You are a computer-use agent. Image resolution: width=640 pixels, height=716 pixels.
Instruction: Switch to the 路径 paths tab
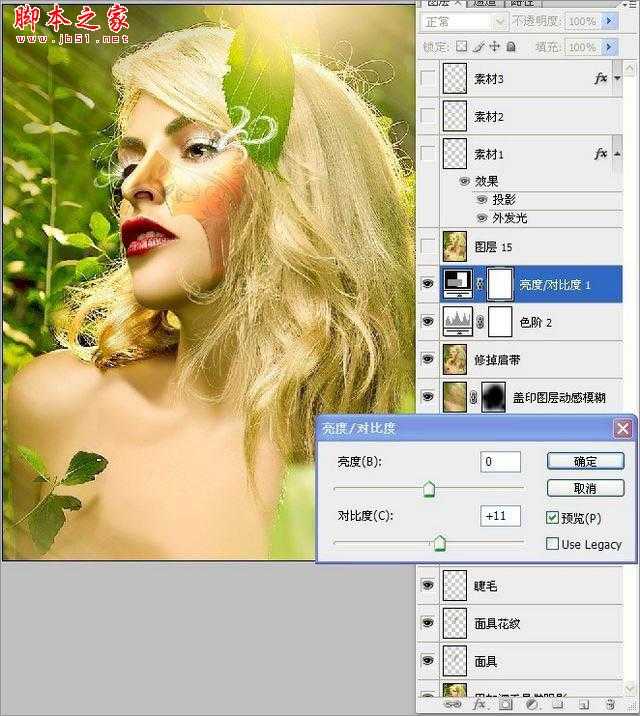[x=523, y=3]
